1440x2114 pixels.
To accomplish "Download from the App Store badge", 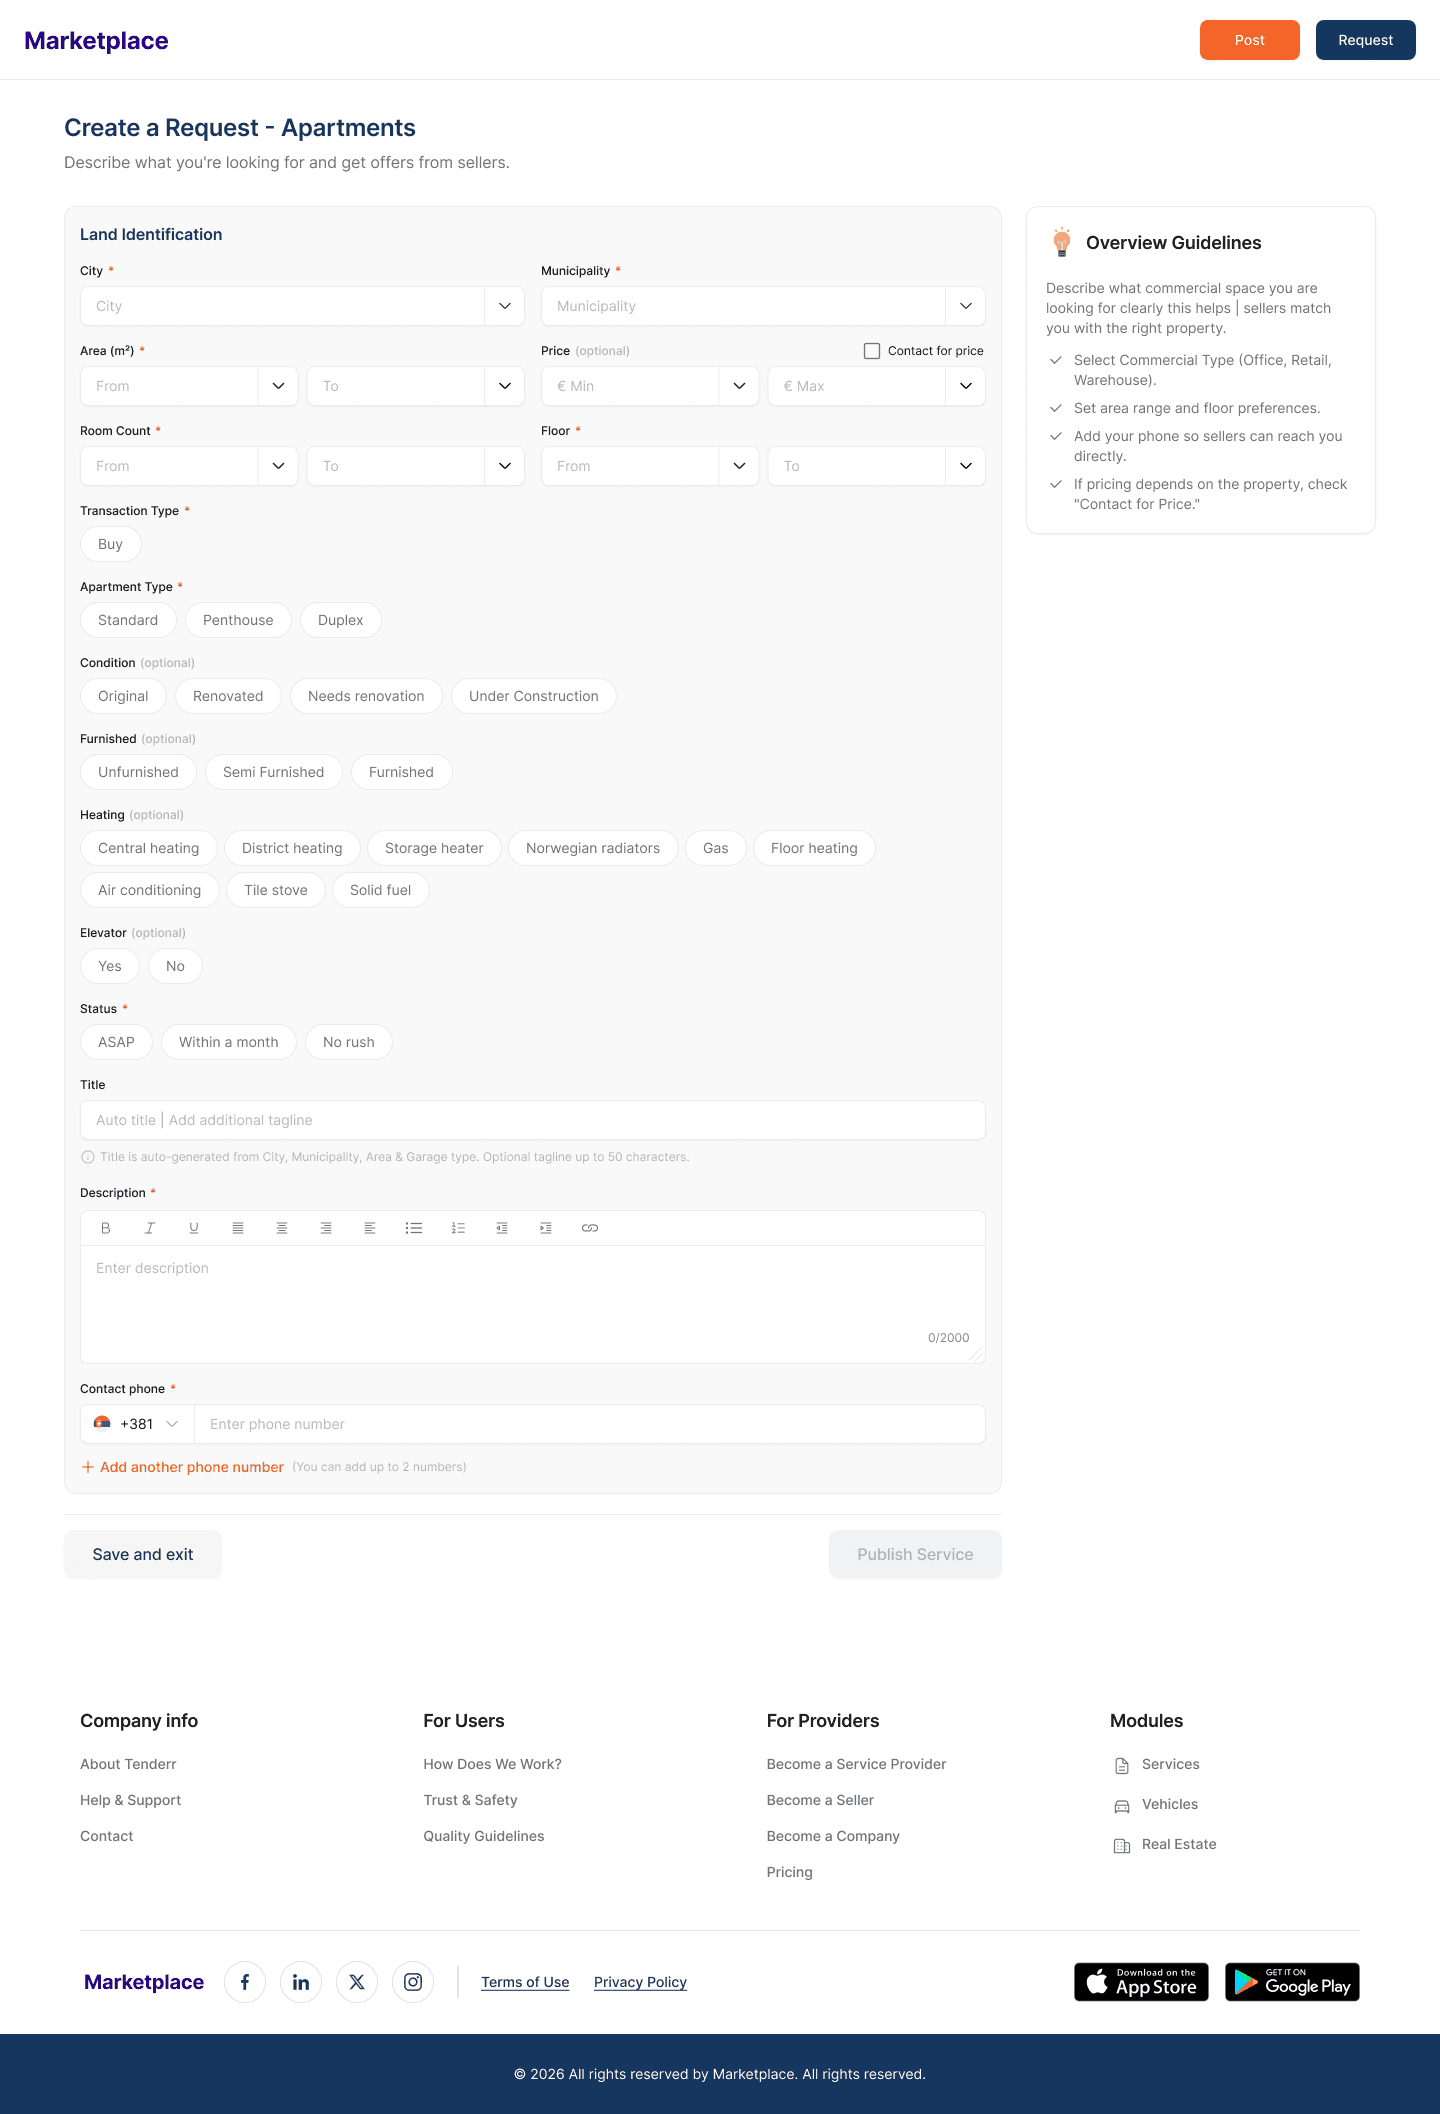I will pyautogui.click(x=1141, y=1982).
